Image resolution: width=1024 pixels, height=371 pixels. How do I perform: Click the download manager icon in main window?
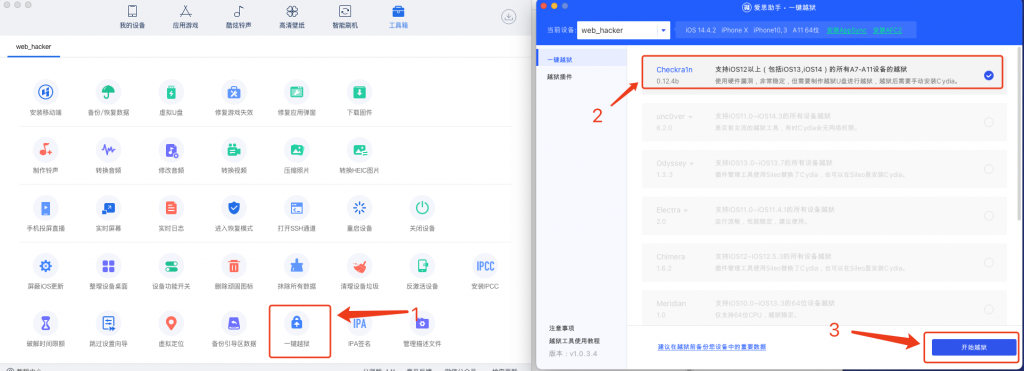point(508,17)
